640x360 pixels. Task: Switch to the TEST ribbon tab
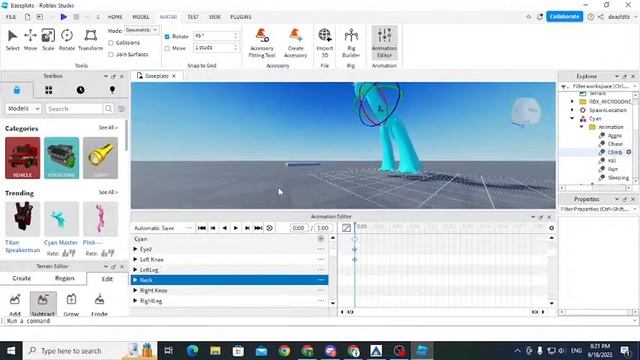tap(193, 17)
